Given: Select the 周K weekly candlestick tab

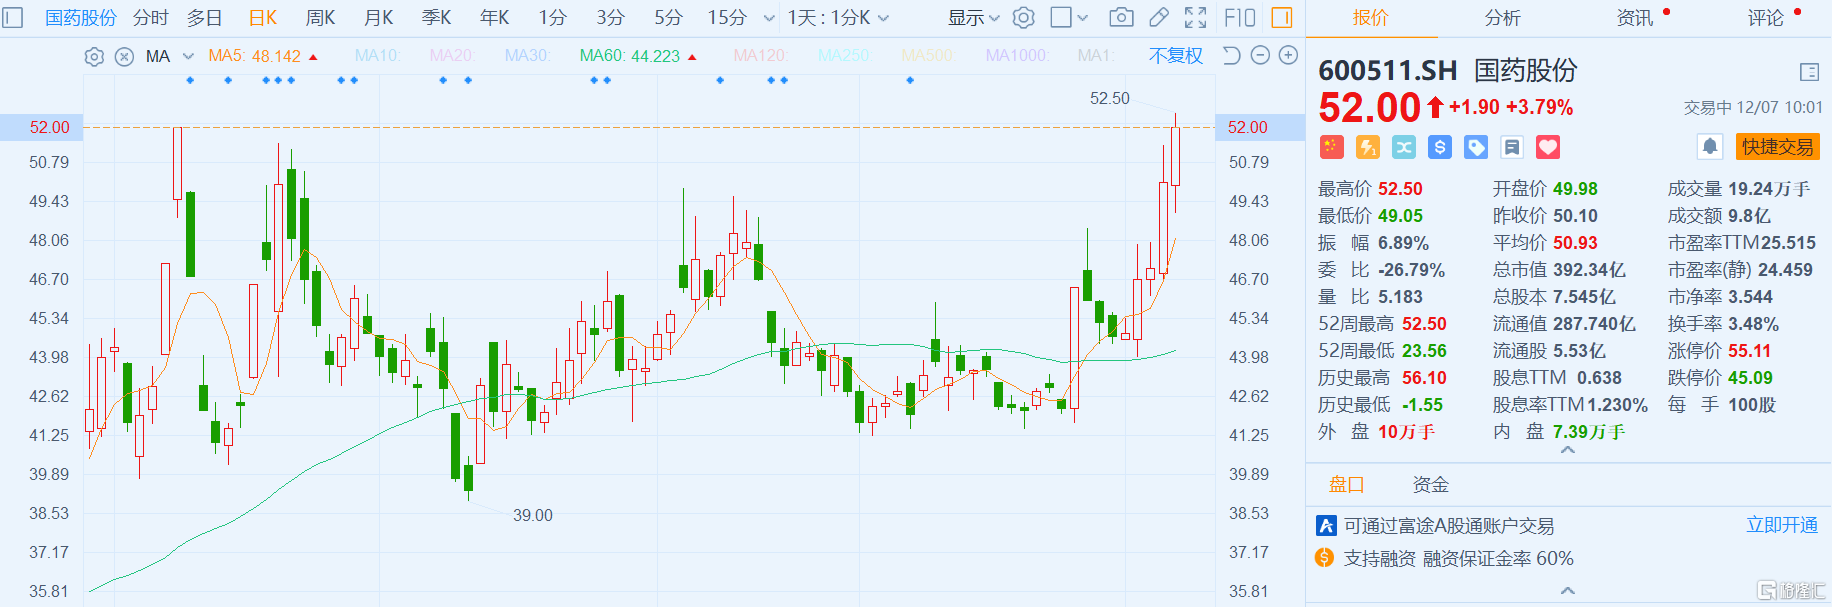Looking at the screenshot, I should click(321, 18).
